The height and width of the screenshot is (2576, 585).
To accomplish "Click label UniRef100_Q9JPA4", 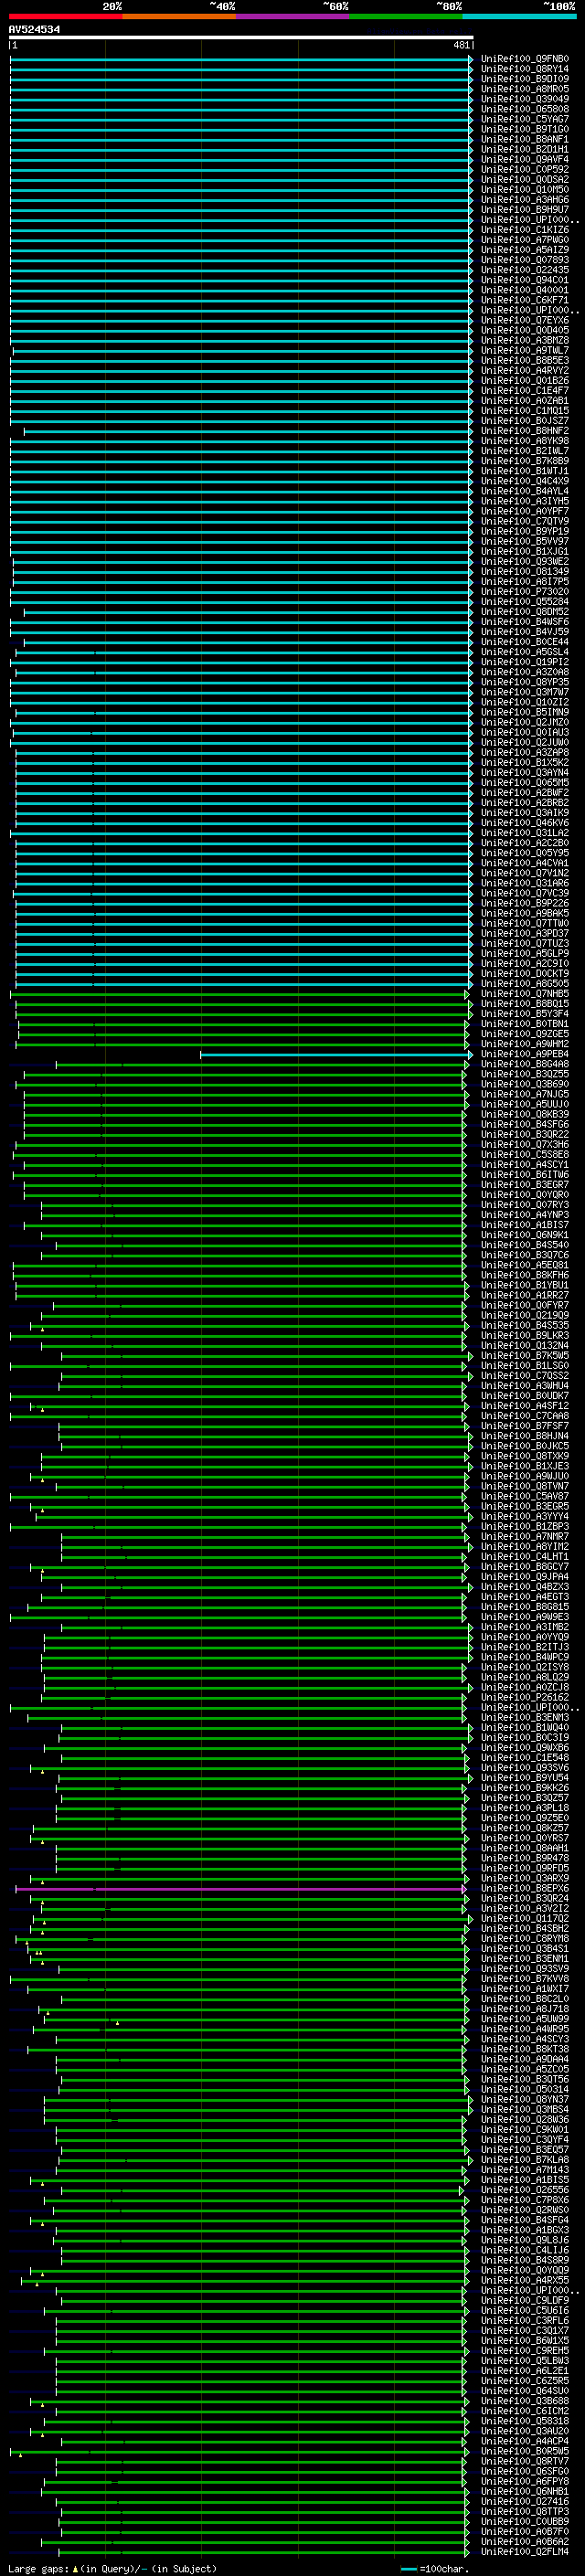I will (x=525, y=1577).
